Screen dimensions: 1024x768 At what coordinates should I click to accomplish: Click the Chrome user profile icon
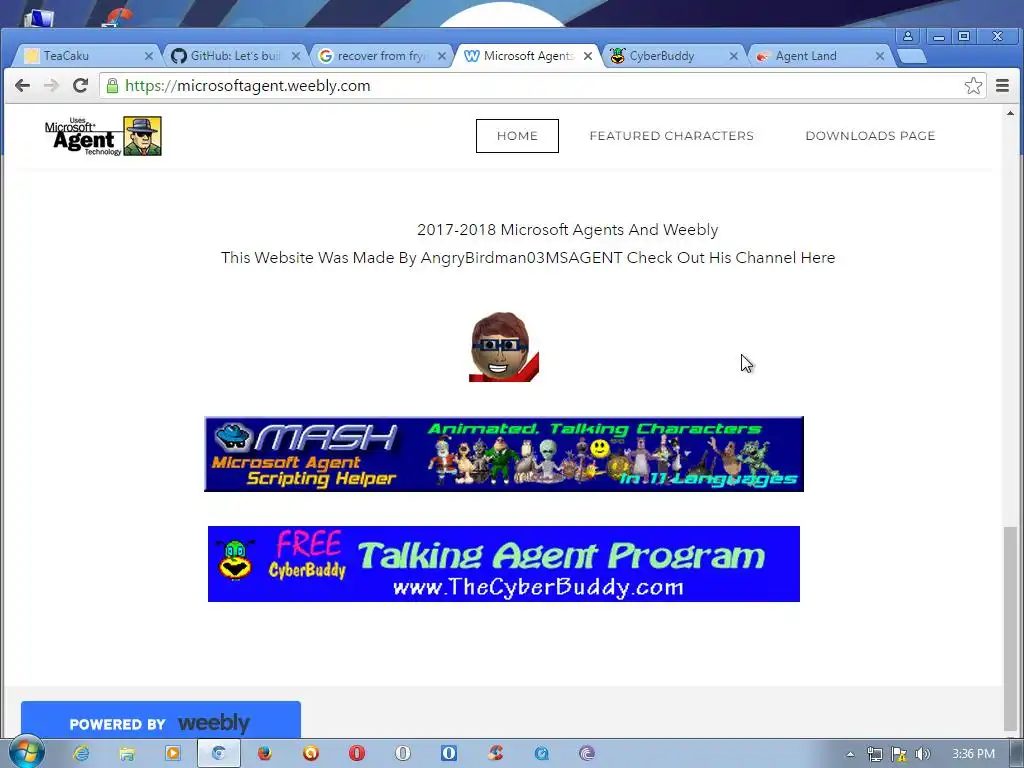(908, 37)
